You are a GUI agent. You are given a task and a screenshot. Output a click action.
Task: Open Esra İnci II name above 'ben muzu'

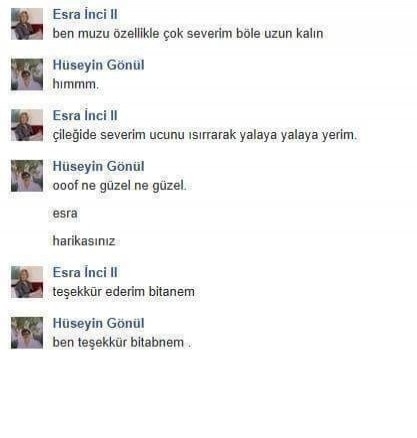pyautogui.click(x=85, y=14)
